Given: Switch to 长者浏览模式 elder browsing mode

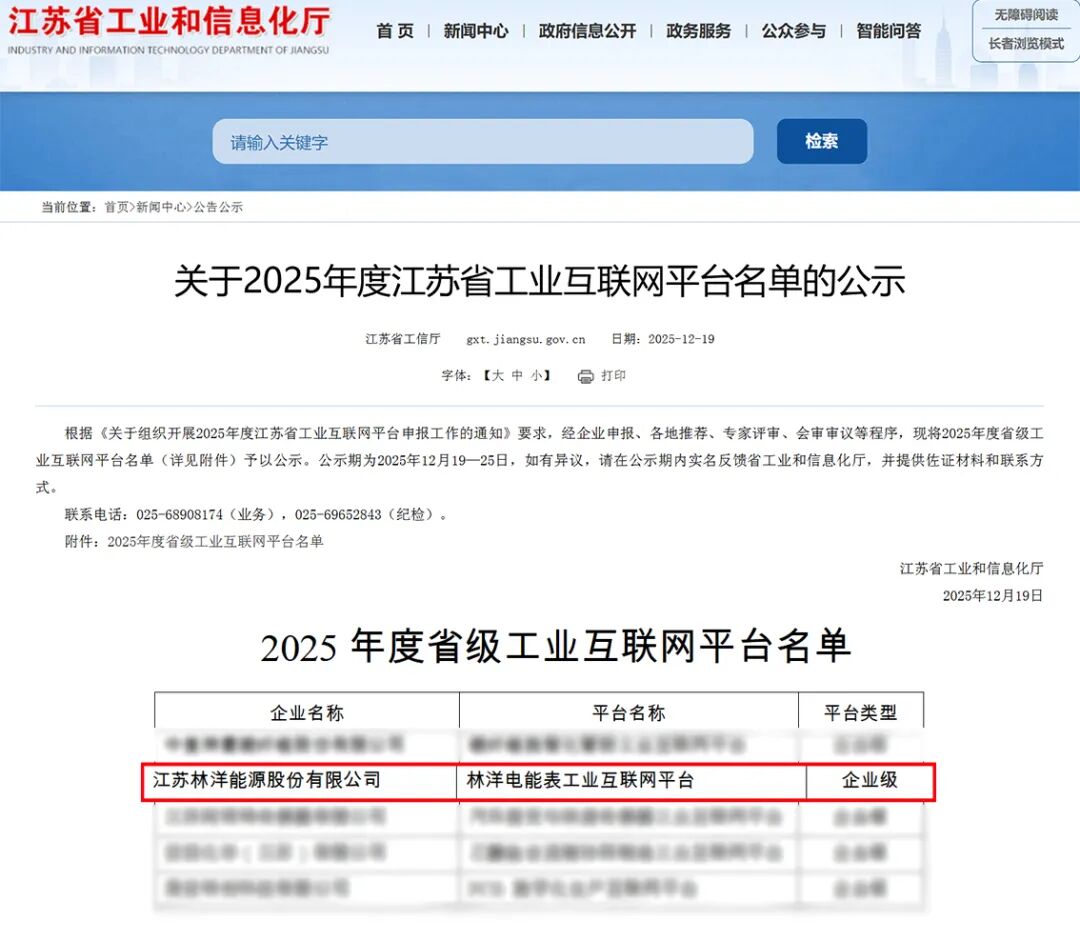Looking at the screenshot, I should pos(1025,44).
